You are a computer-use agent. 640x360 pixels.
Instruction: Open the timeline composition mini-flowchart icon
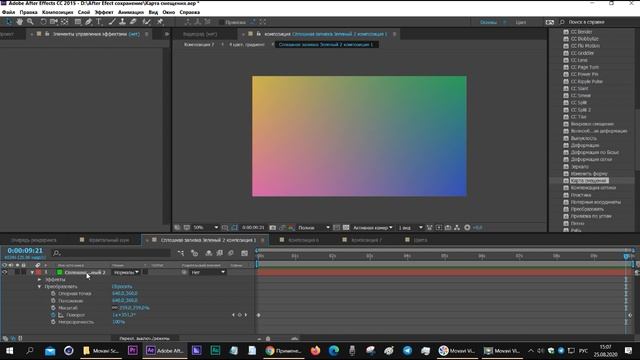coord(181,253)
